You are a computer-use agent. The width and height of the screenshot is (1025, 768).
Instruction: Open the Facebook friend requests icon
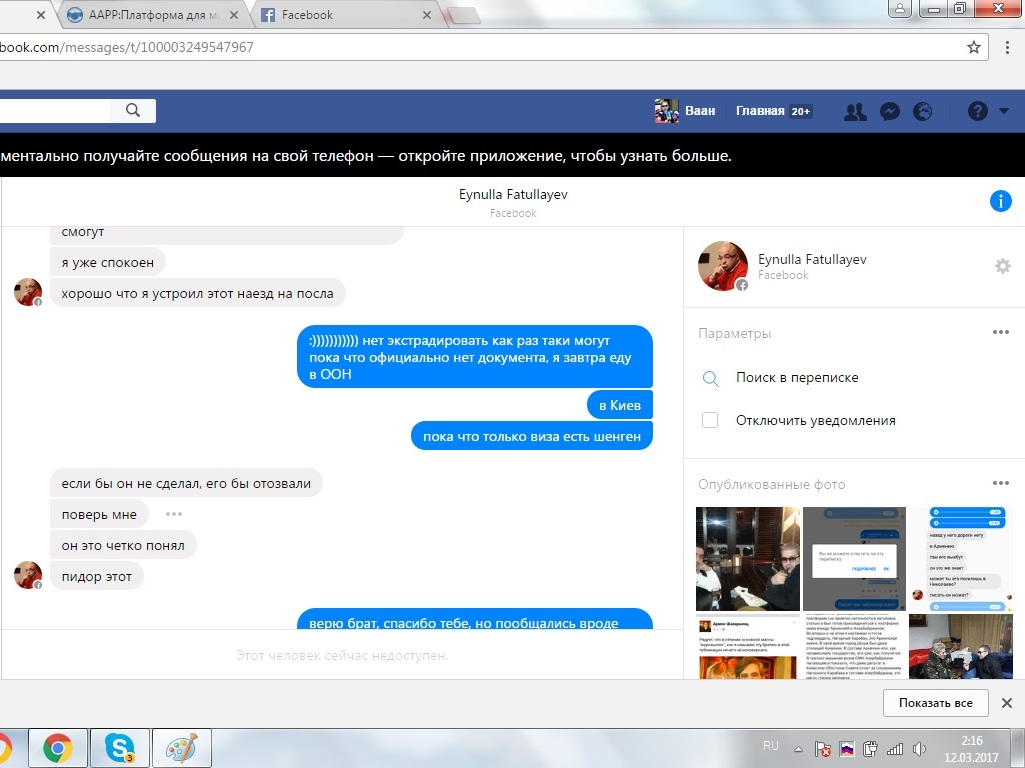coord(855,112)
